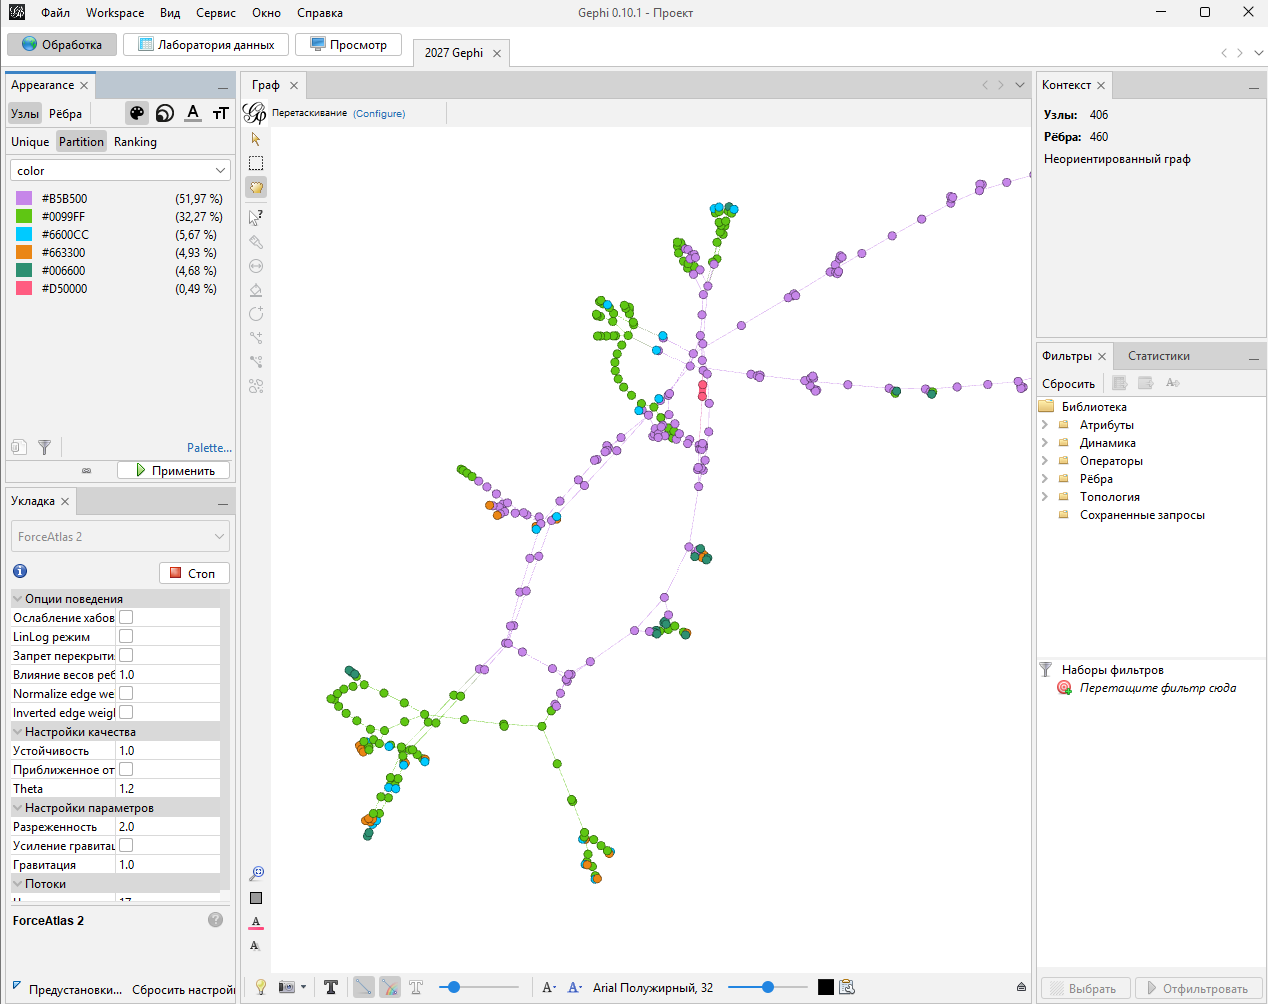1268x1004 pixels.
Task: Click the Применить button
Action: 174,470
